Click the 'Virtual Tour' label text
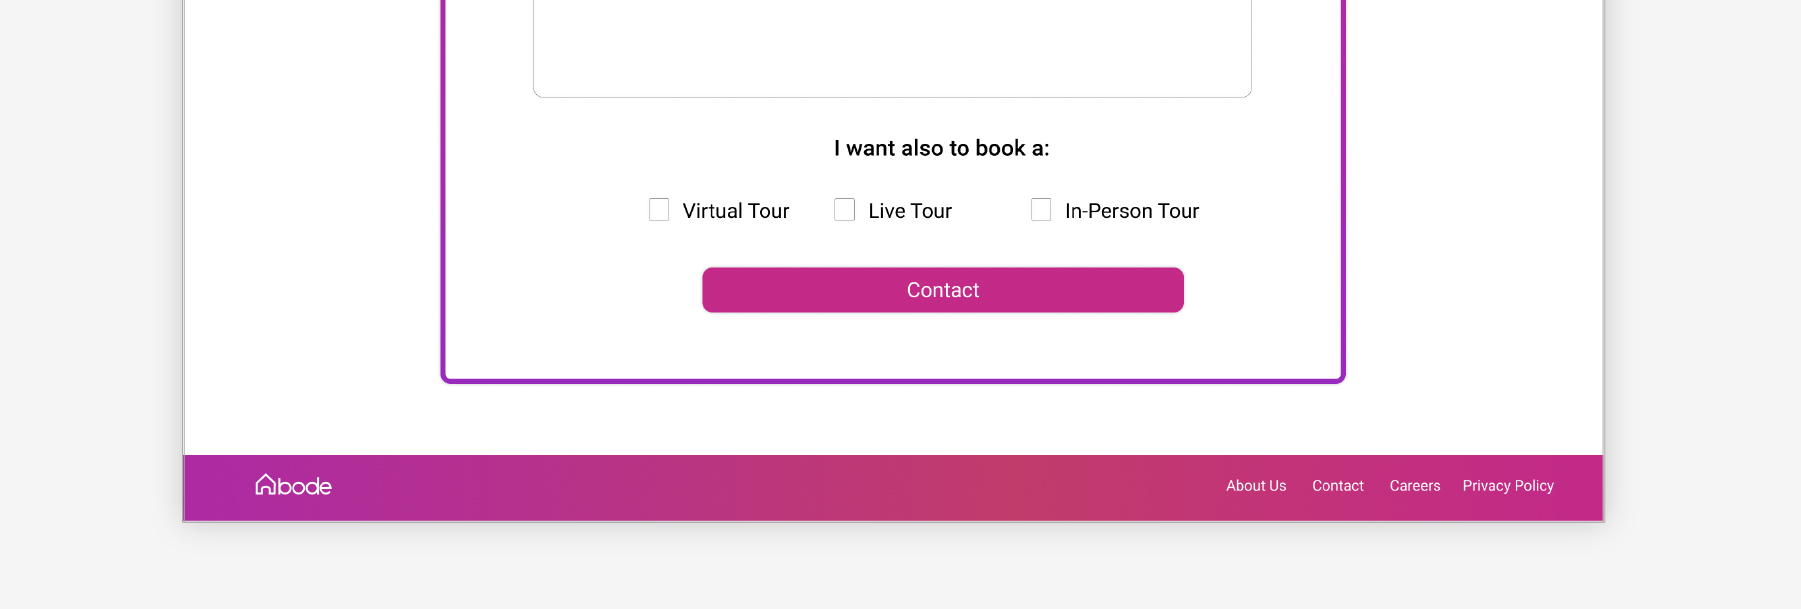The height and width of the screenshot is (609, 1801). [736, 211]
